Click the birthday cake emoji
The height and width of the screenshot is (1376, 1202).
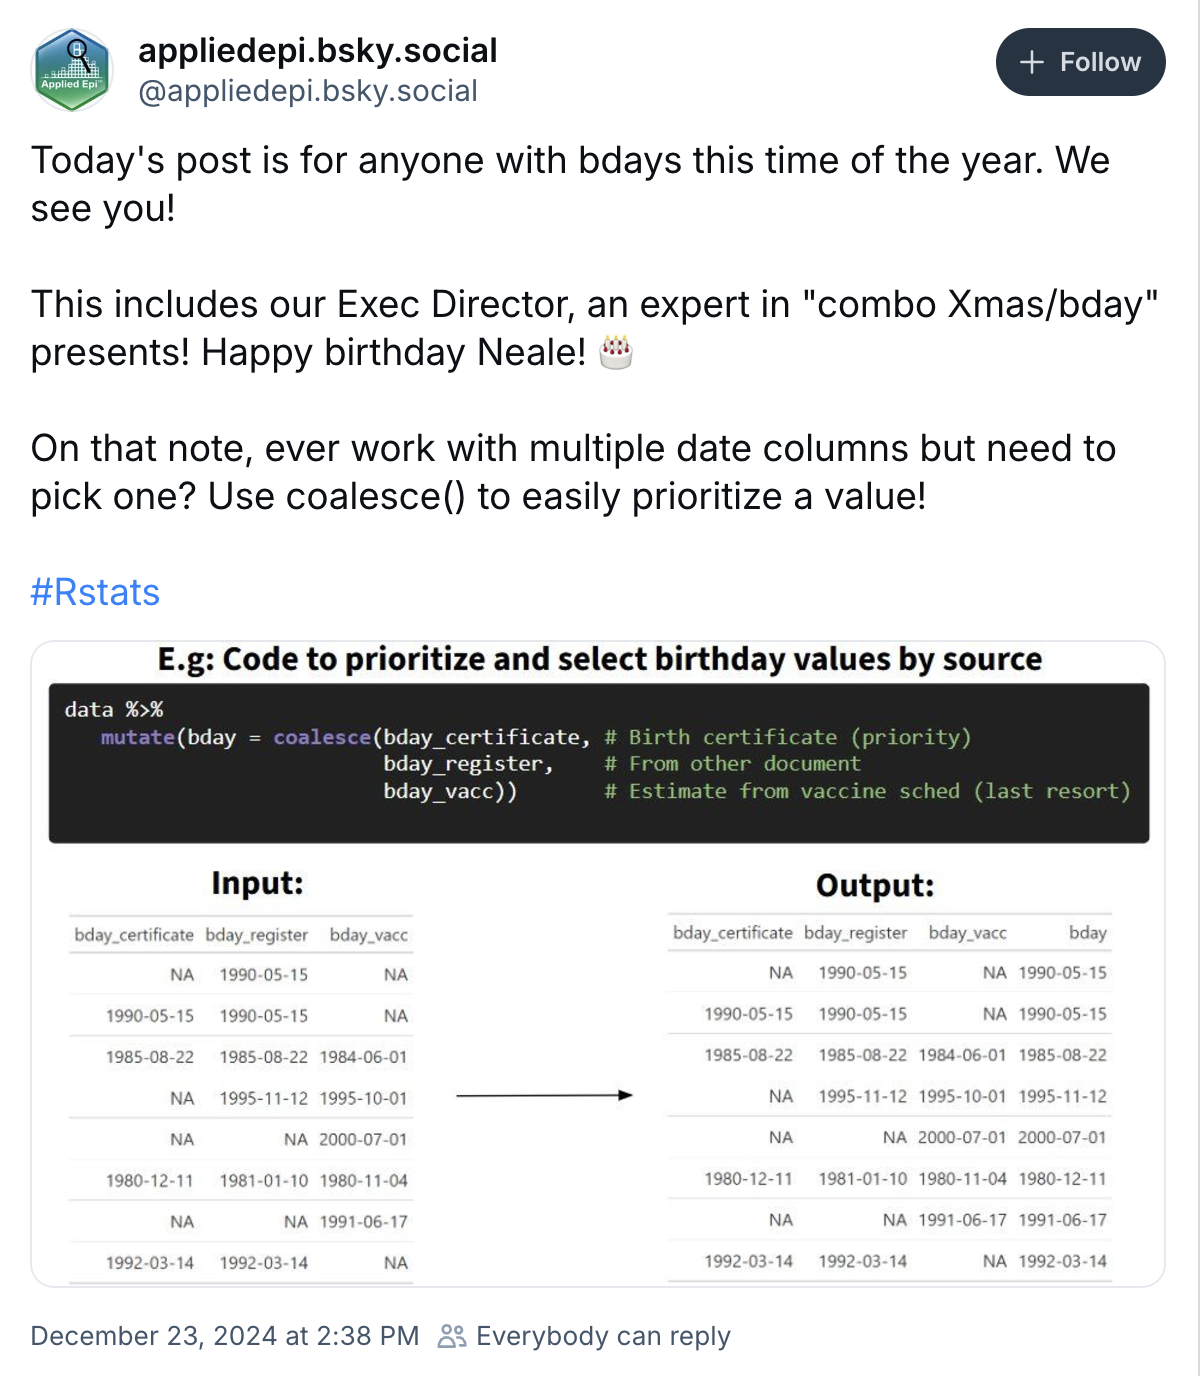616,352
